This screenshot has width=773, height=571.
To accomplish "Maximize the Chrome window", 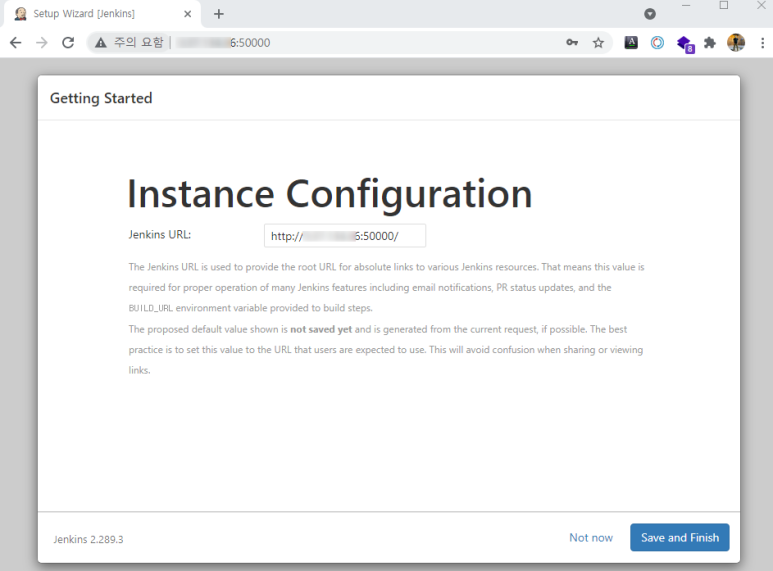I will point(724,5).
